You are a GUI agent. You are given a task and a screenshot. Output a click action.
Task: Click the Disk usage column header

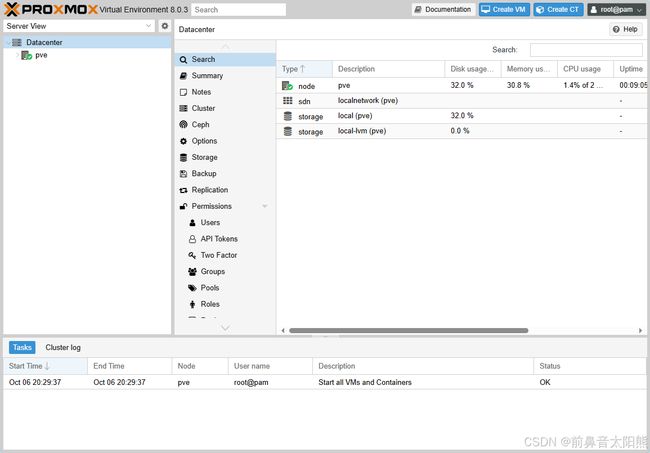473,69
